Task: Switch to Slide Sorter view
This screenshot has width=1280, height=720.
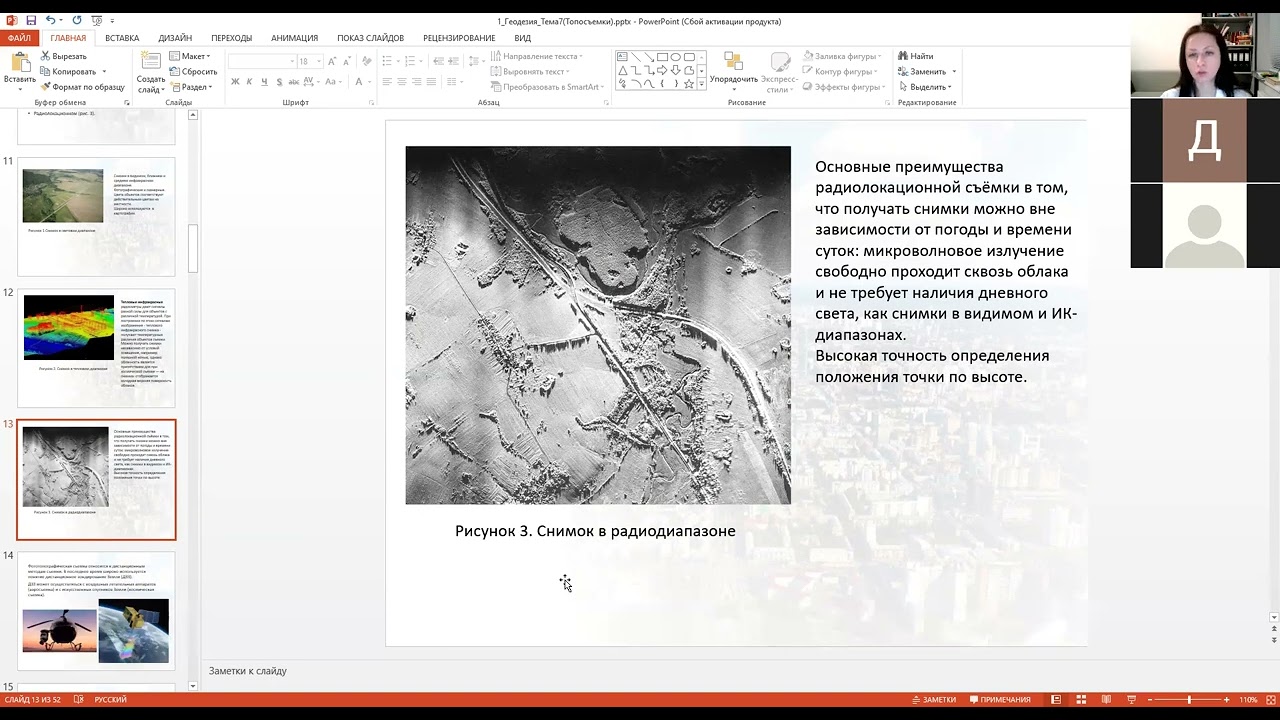Action: pyautogui.click(x=1081, y=700)
